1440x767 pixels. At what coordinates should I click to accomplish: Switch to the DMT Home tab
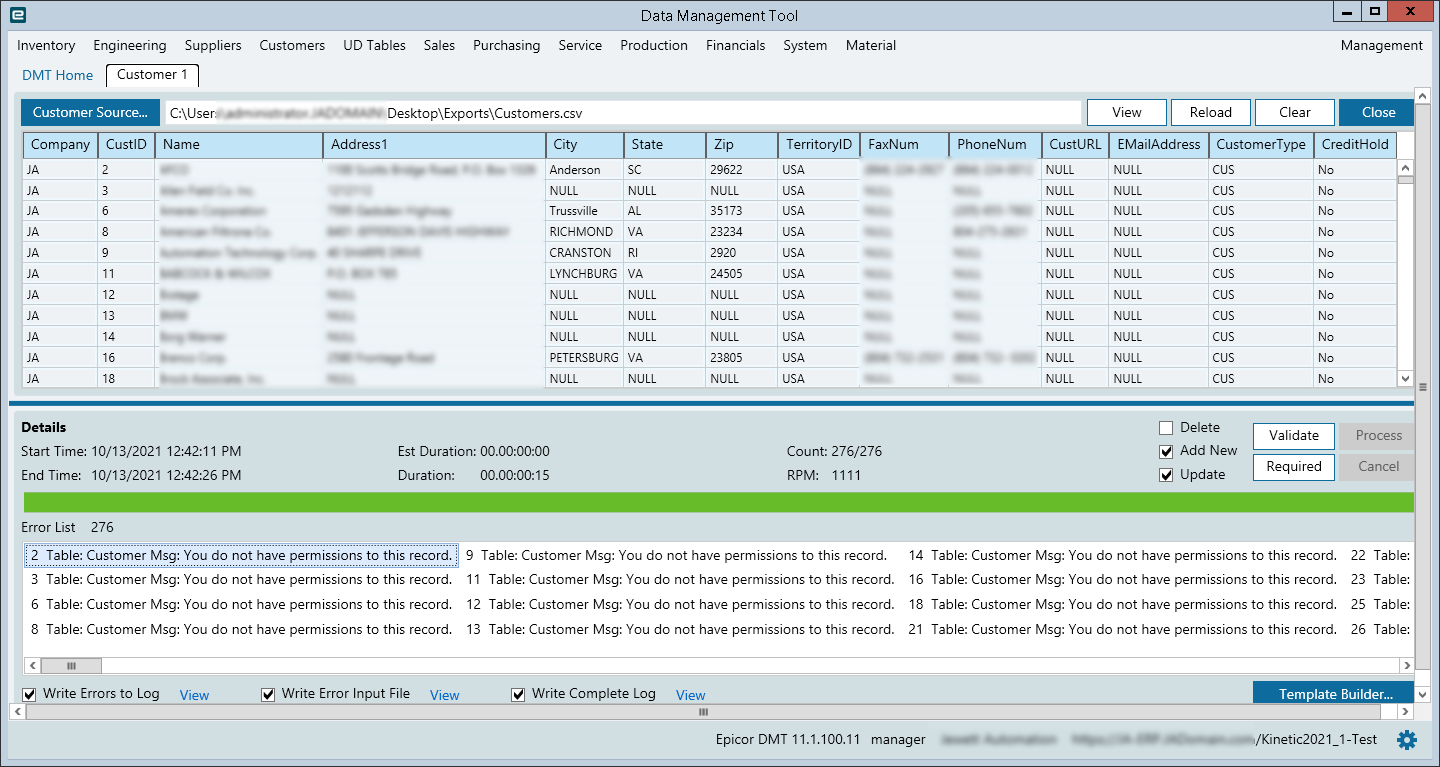click(57, 75)
